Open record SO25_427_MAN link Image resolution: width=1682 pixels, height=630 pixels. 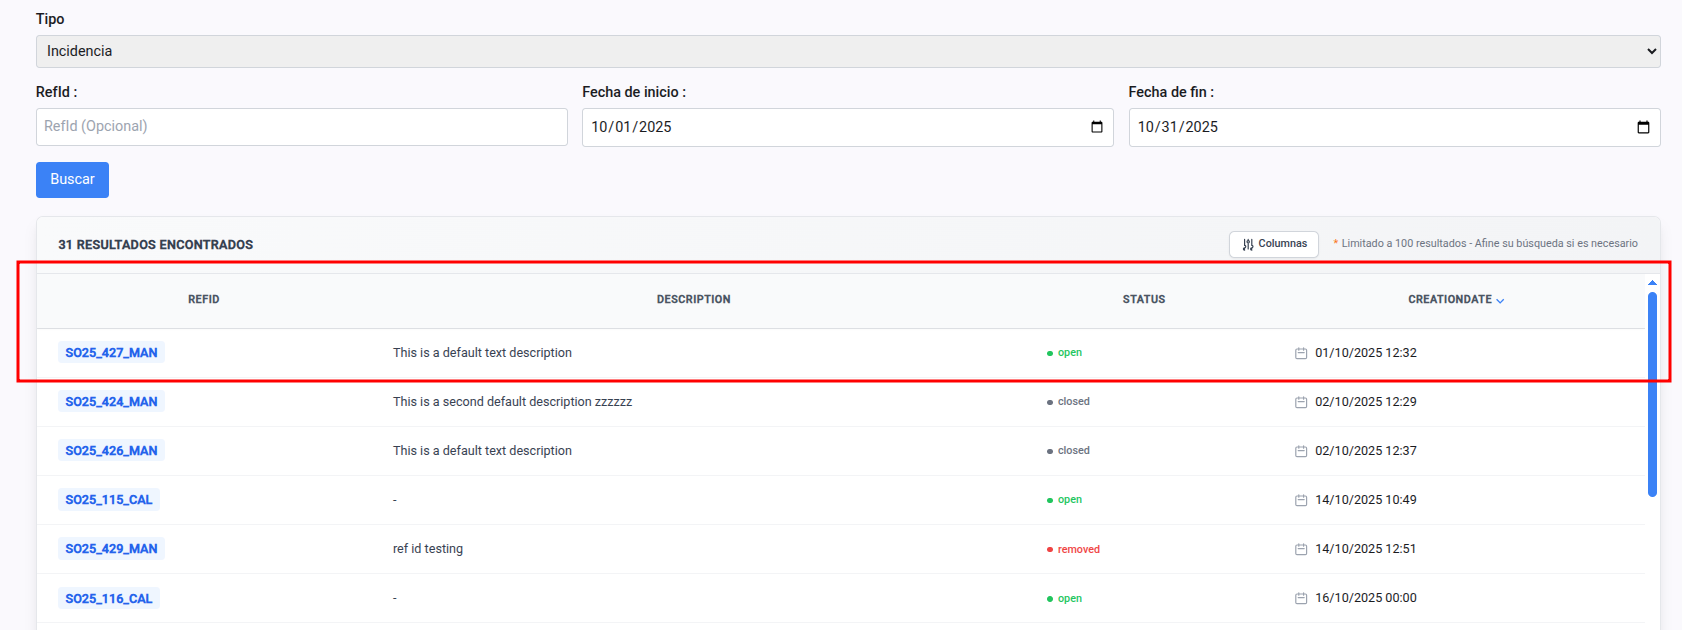pos(111,353)
